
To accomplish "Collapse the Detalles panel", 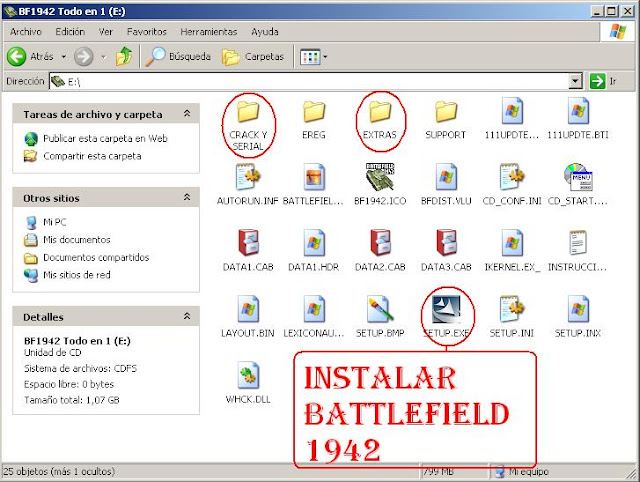I will click(x=187, y=316).
